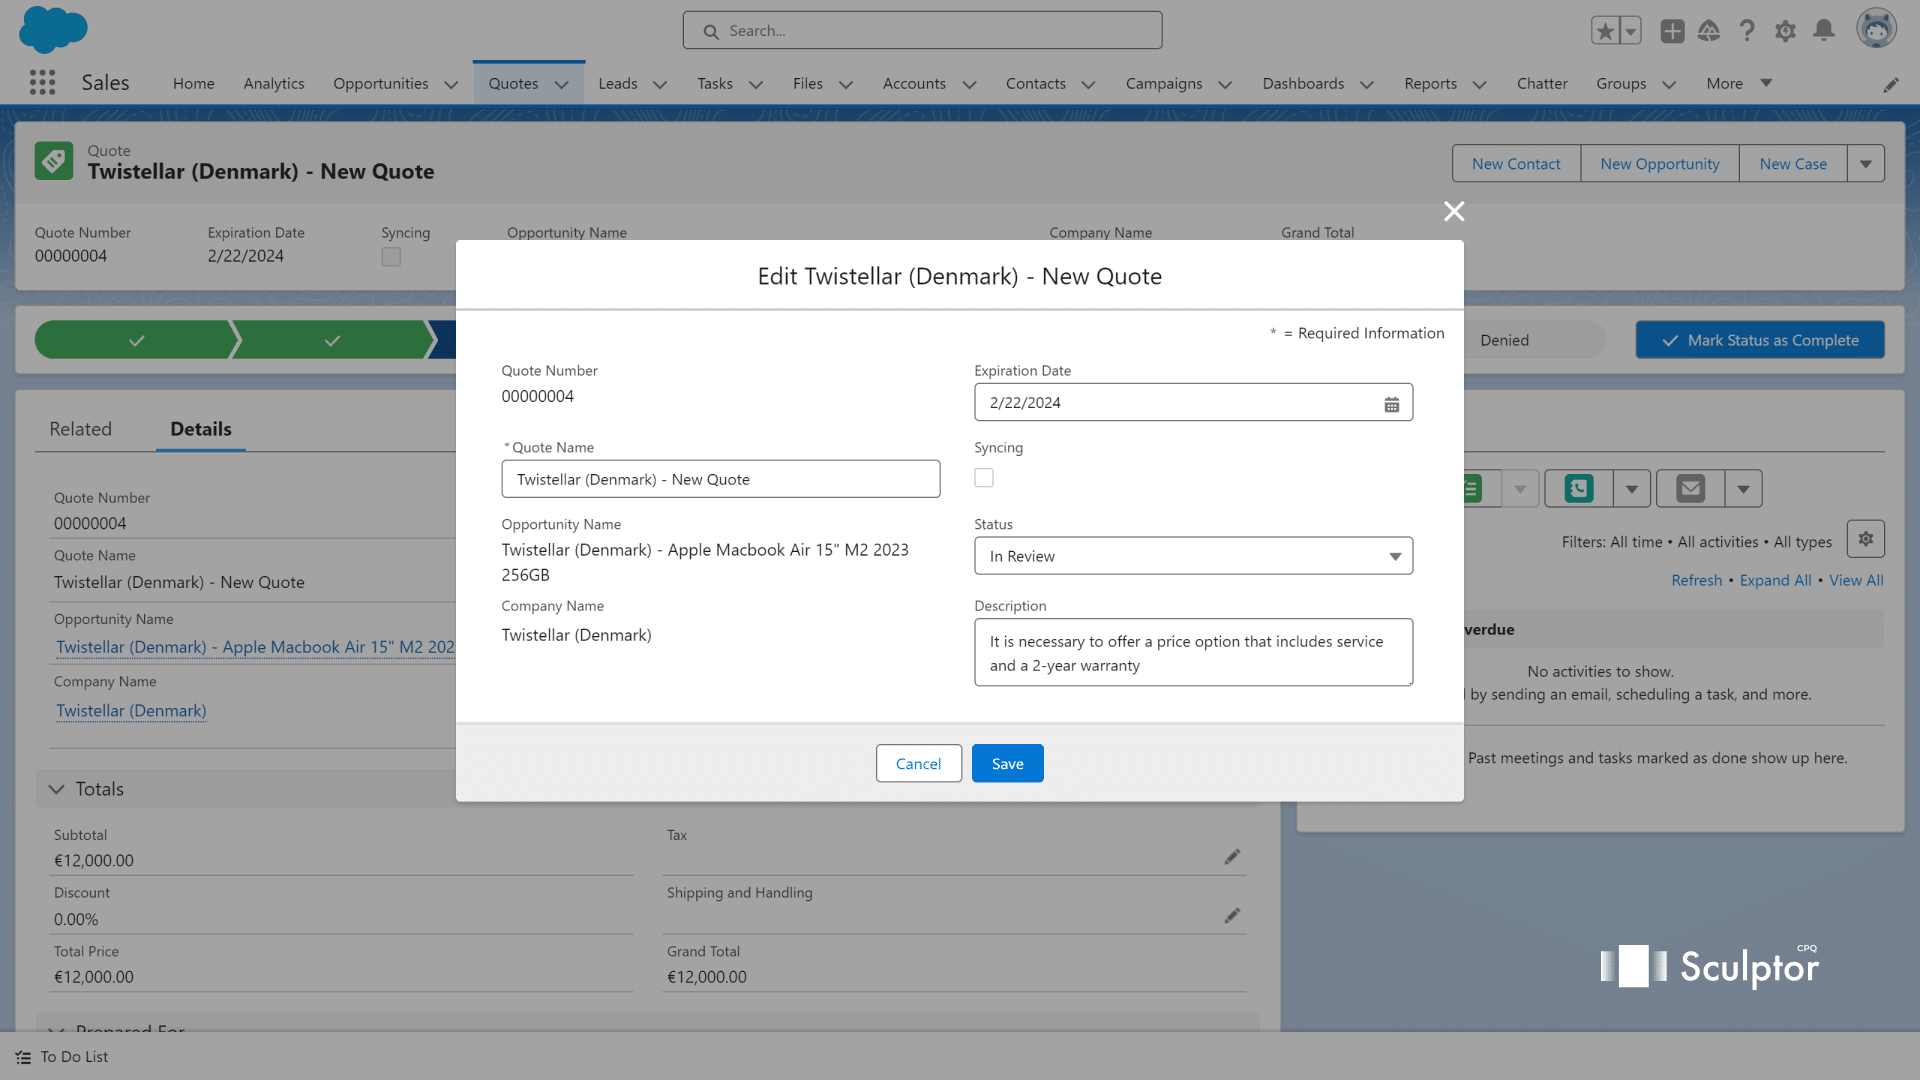This screenshot has width=1920, height=1080.
Task: Click the second completed path stage checkmark
Action: point(333,340)
